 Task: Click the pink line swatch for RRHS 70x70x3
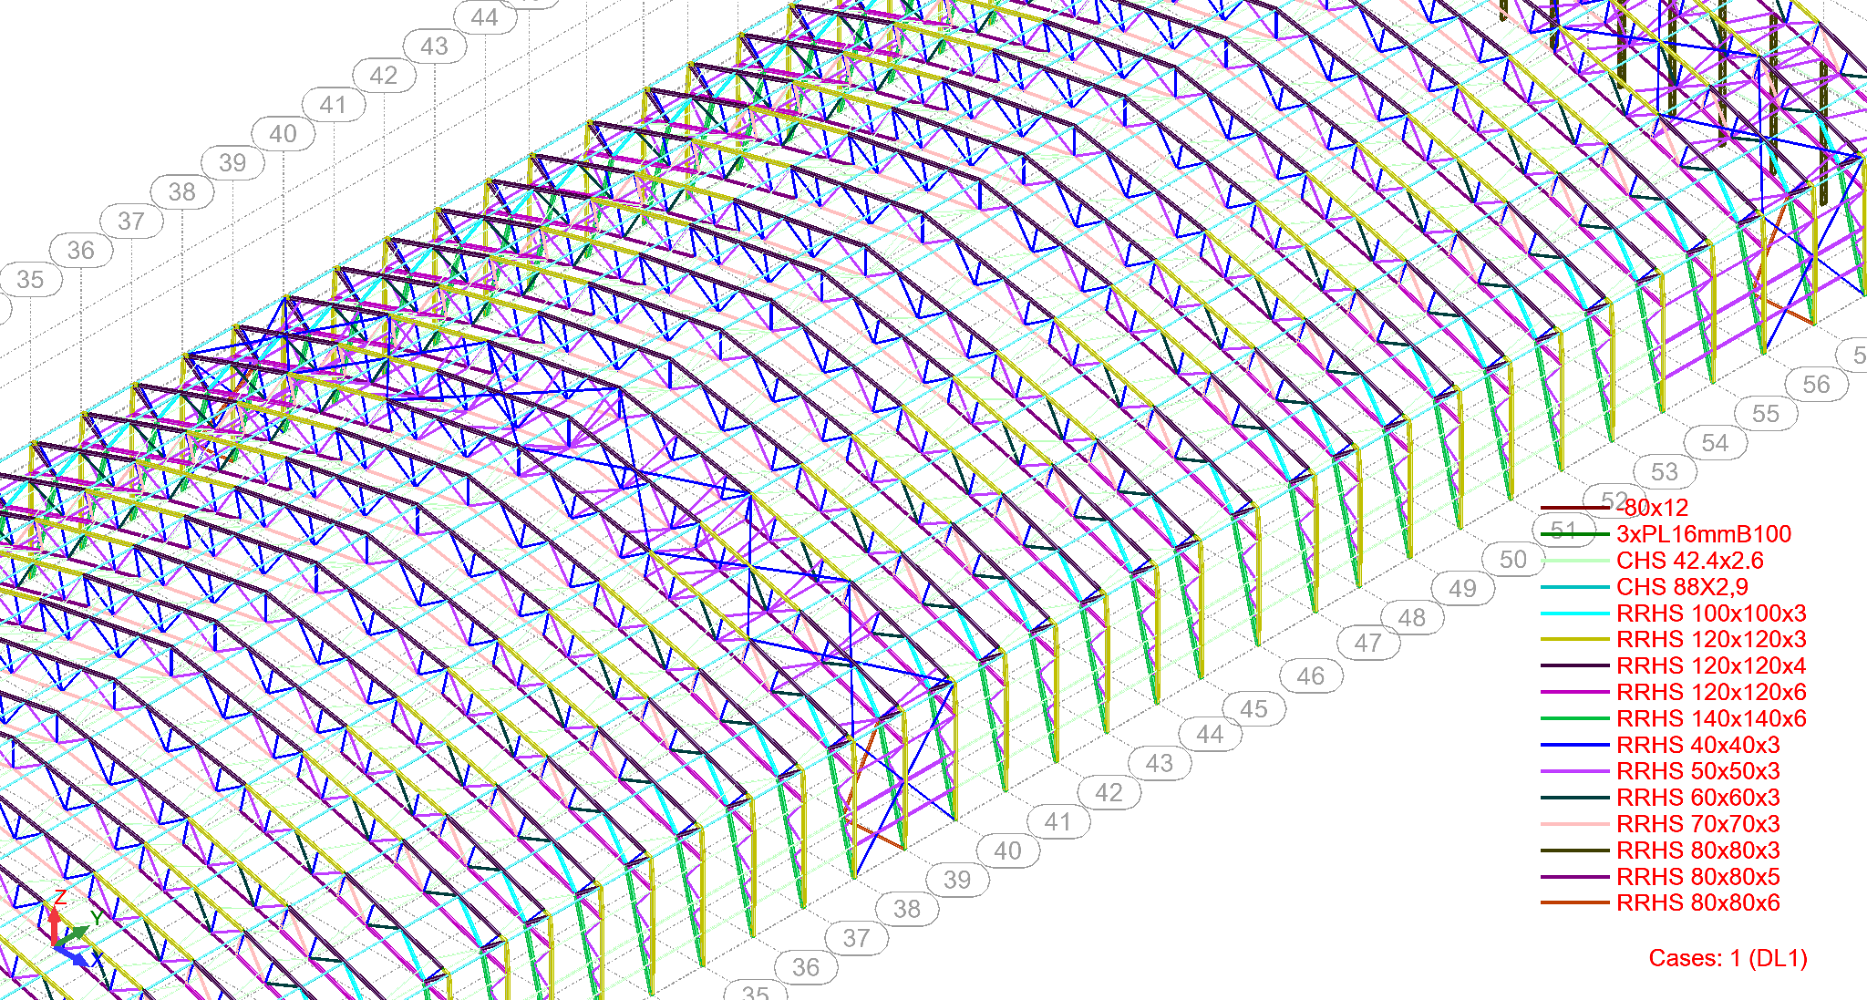point(1575,824)
